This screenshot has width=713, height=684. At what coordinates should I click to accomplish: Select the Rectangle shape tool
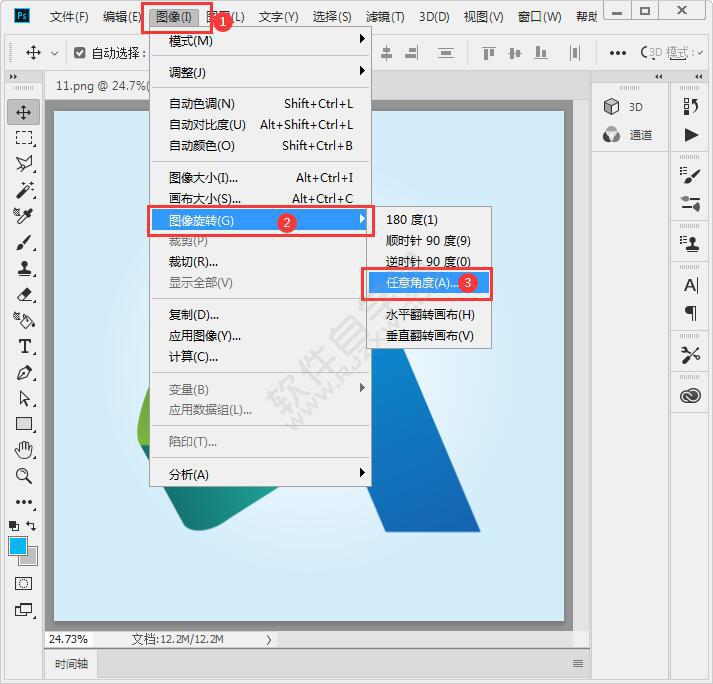tap(24, 424)
